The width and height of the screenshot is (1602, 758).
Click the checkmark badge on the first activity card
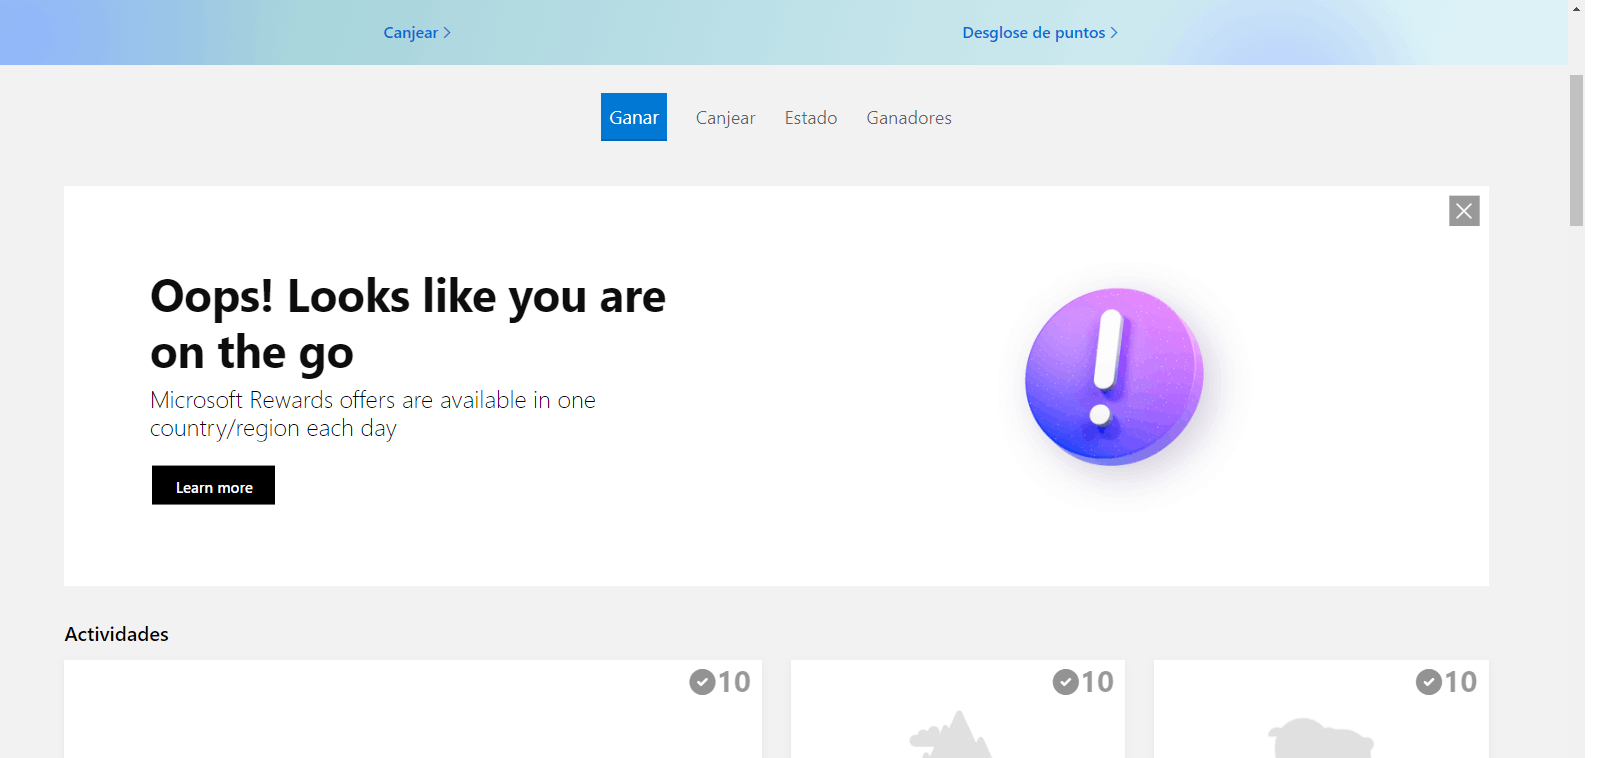pyautogui.click(x=702, y=682)
